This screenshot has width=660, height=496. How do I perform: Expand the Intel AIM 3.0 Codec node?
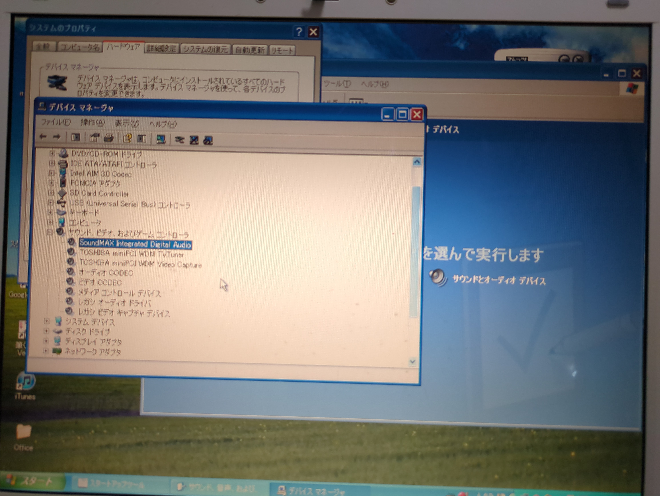point(51,173)
